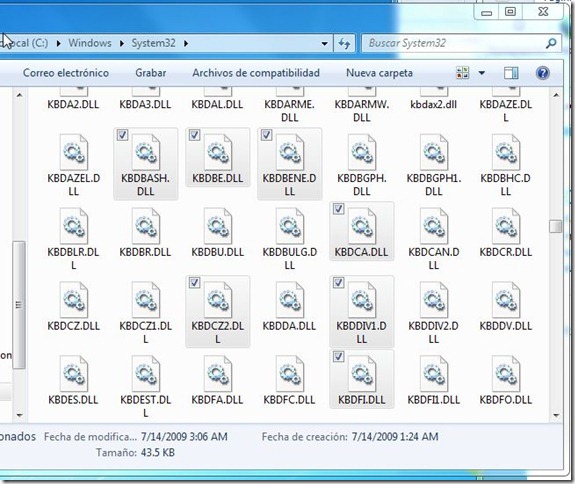Screen dimensions: 575x484
Task: Select the KBDDIV2.DLL file icon
Action: (x=434, y=300)
